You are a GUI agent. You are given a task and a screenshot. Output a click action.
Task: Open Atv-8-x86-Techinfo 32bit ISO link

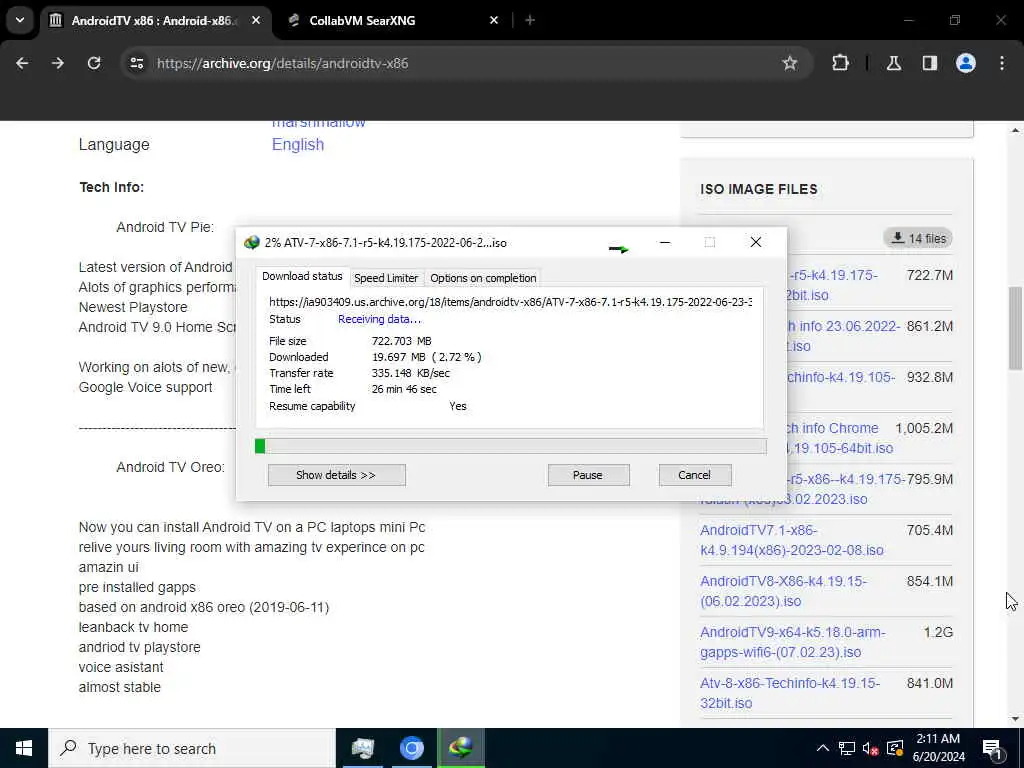(790, 693)
